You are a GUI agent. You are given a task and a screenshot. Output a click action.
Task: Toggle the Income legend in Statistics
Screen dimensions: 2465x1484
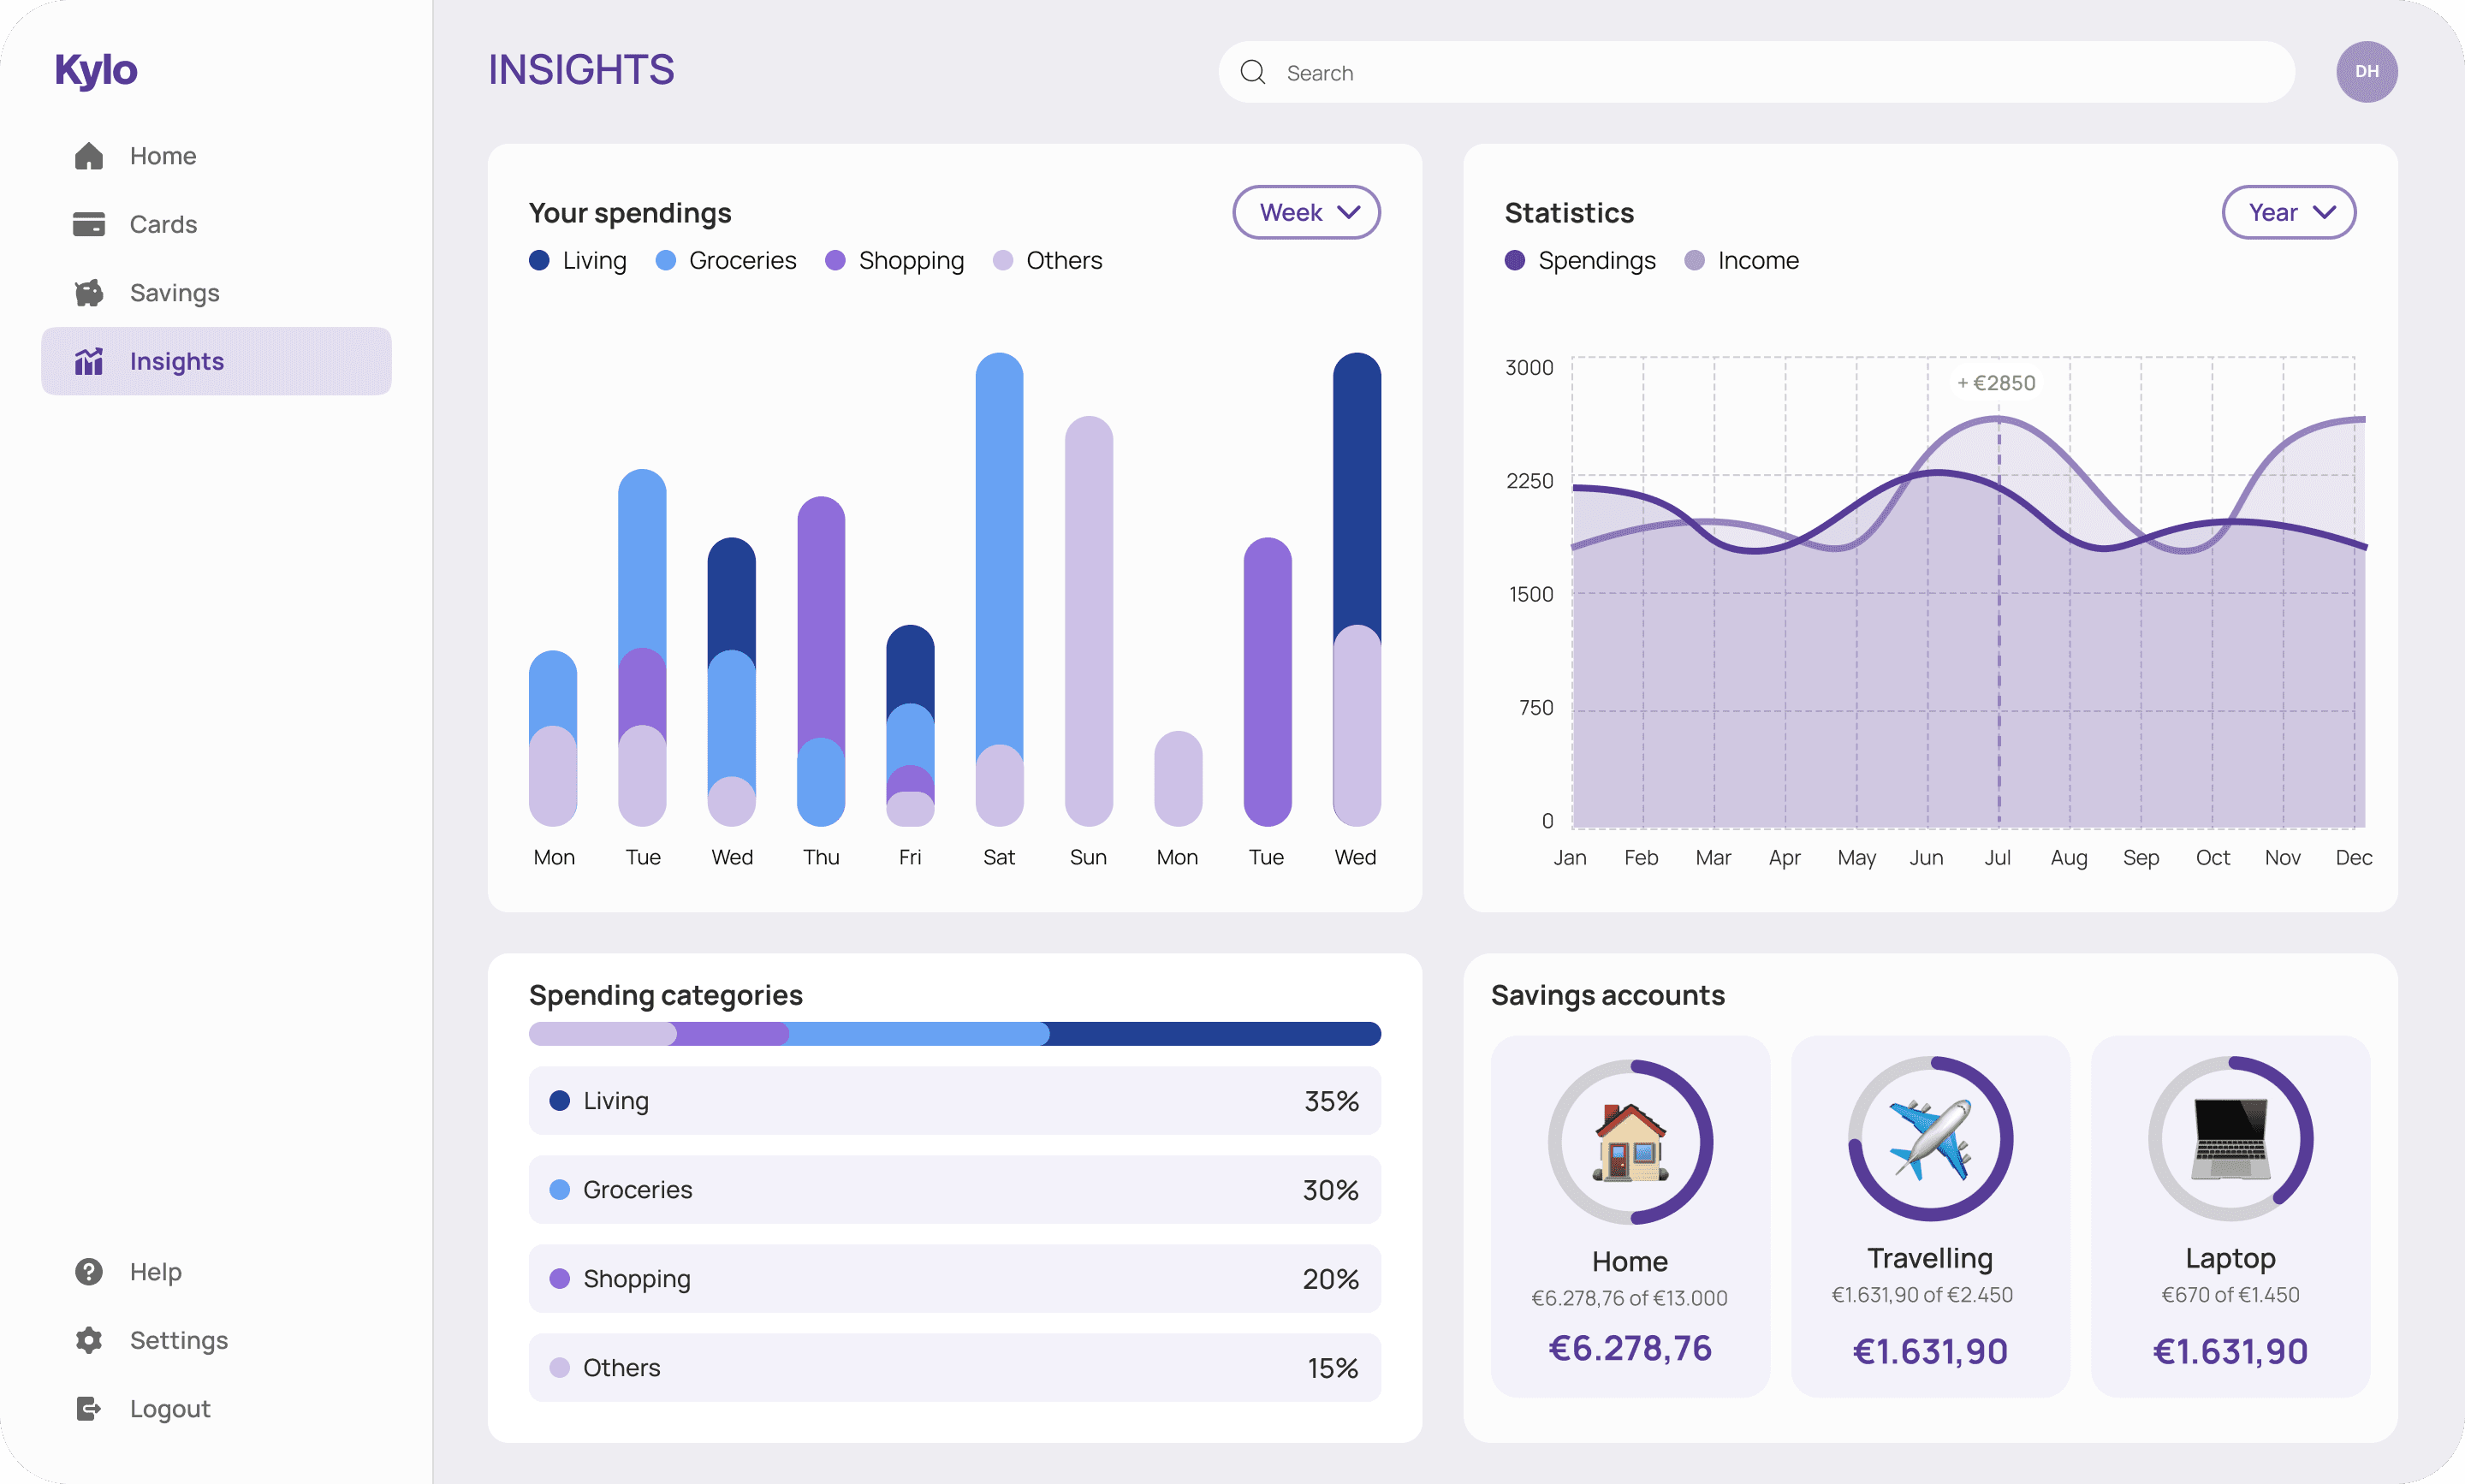(x=1741, y=261)
